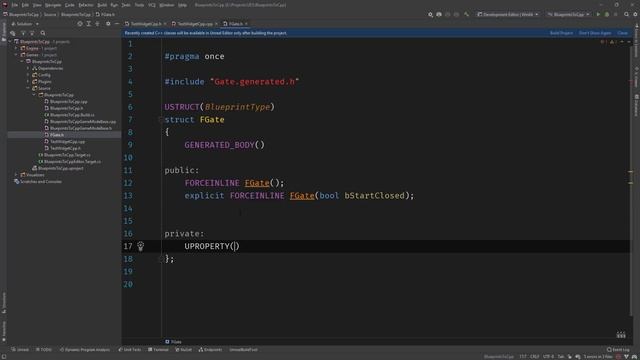Click the build hammer icon in toolbar
This screenshot has width=640, height=360.
coord(467,15)
